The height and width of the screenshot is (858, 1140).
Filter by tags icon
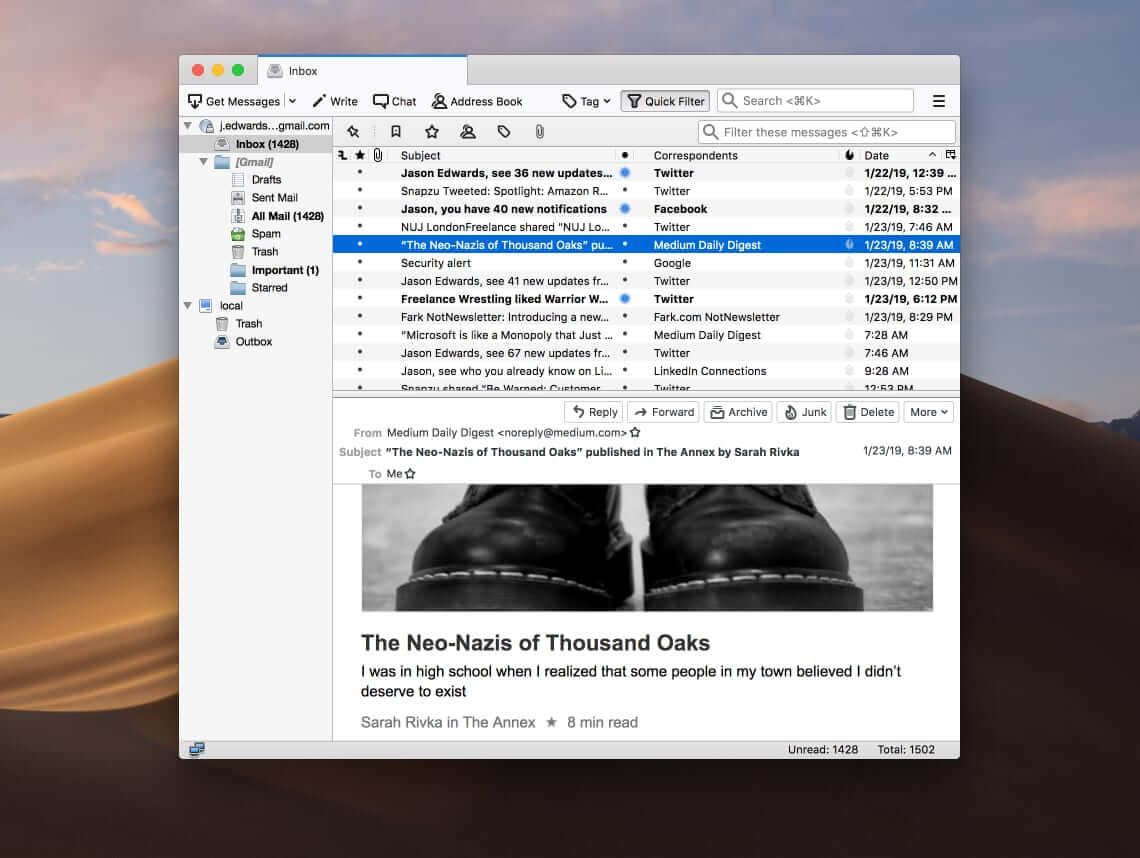[x=504, y=132]
